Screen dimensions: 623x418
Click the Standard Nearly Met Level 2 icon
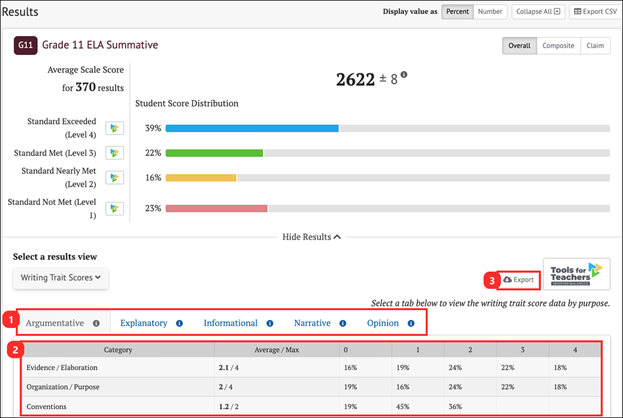pos(115,178)
